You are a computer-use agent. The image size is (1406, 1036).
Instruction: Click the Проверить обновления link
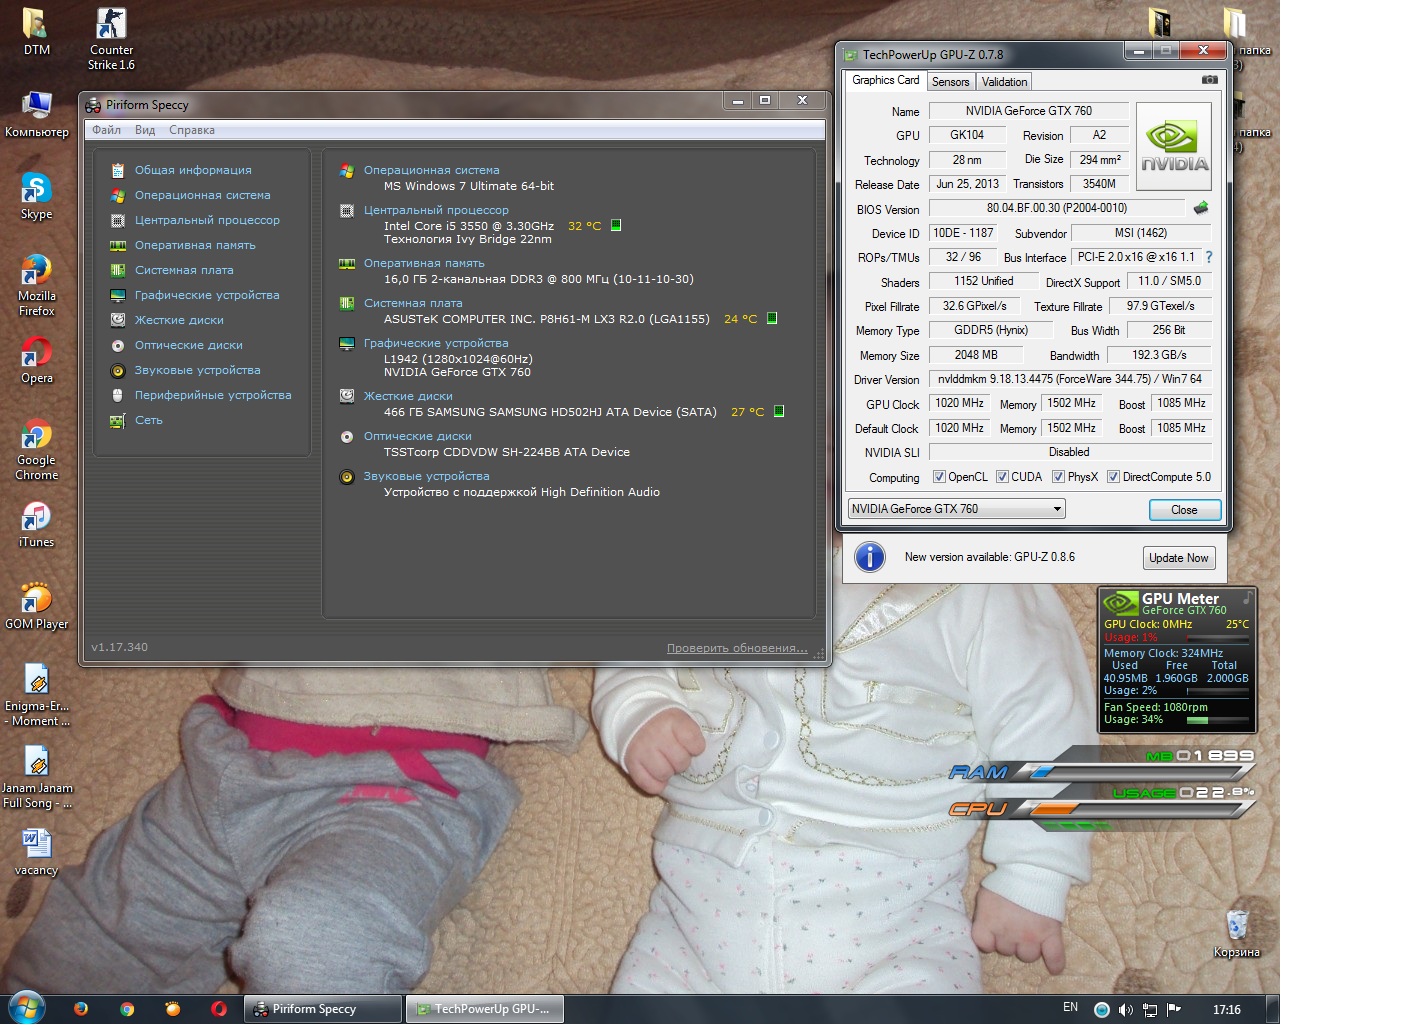(x=737, y=648)
